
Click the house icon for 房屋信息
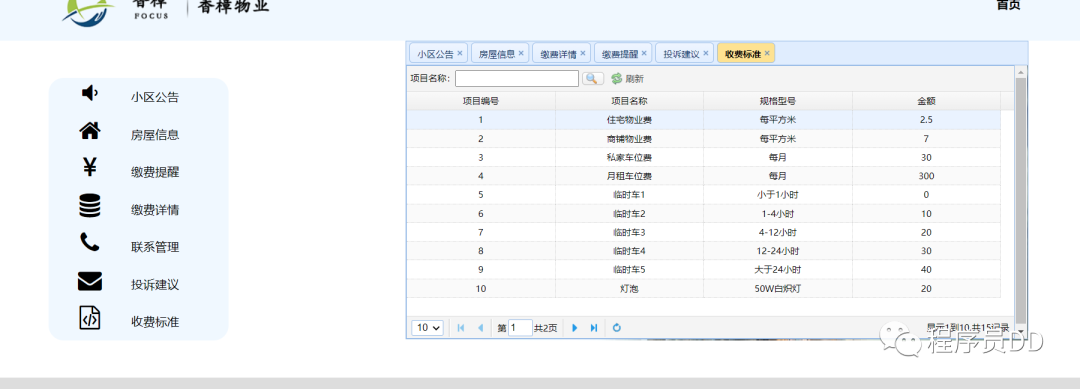pyautogui.click(x=90, y=130)
